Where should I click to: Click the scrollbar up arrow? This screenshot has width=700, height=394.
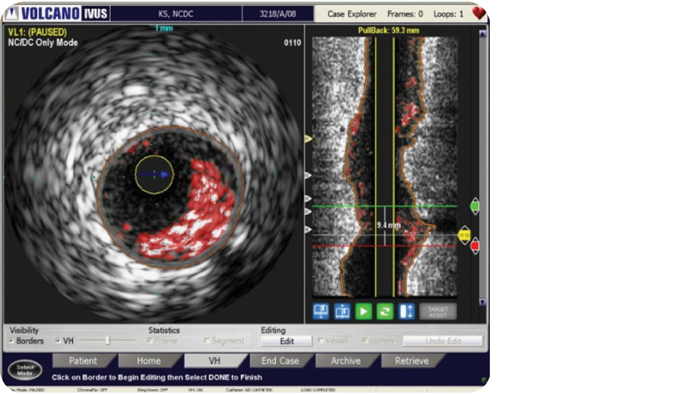tap(482, 33)
